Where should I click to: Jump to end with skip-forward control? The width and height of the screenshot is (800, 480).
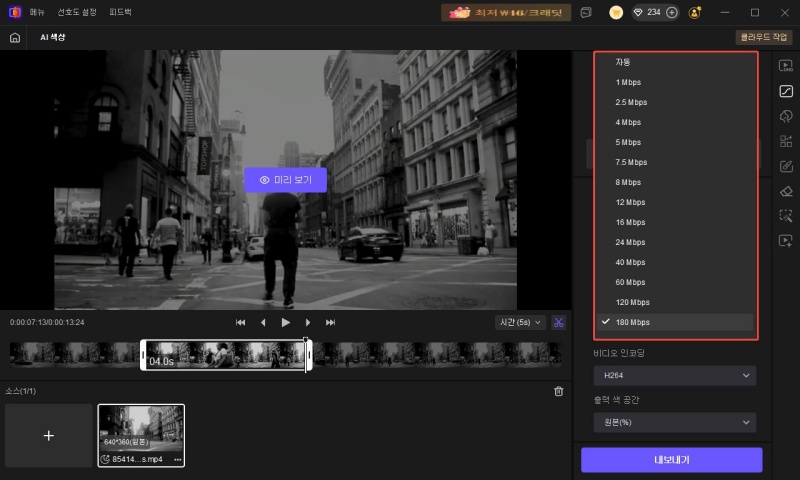point(330,322)
